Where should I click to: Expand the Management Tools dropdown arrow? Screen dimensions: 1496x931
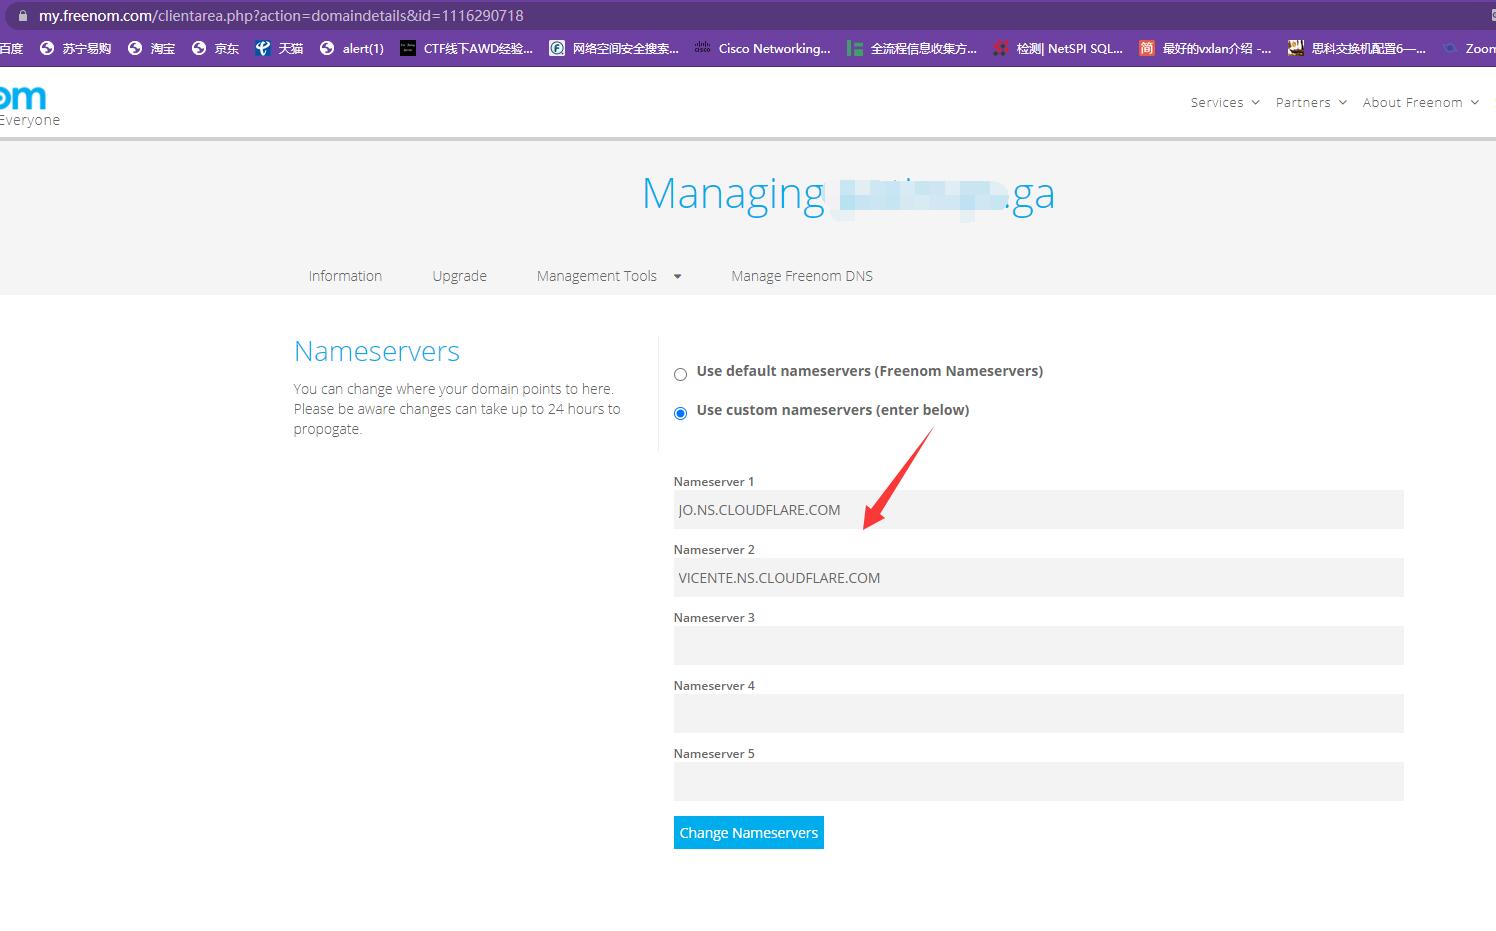coord(677,277)
